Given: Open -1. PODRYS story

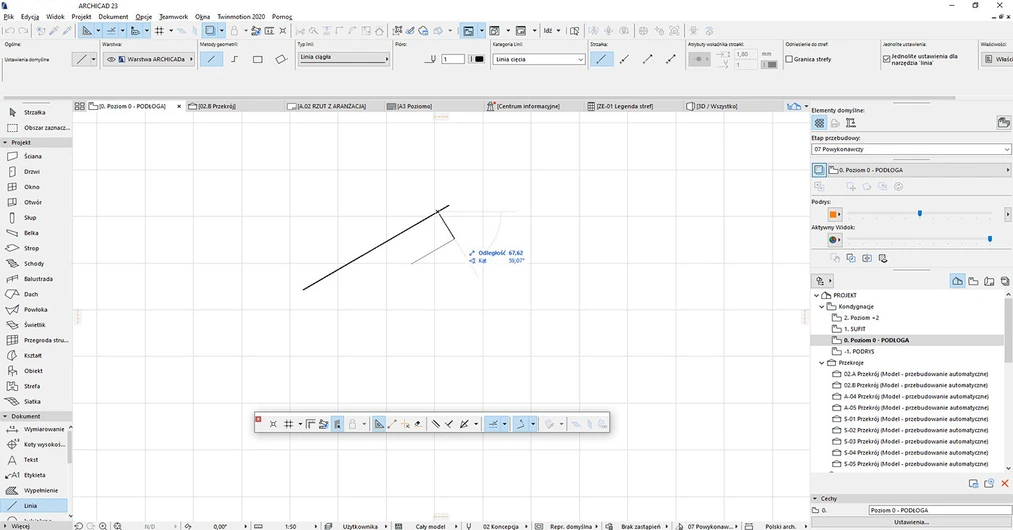Looking at the screenshot, I should tap(859, 352).
